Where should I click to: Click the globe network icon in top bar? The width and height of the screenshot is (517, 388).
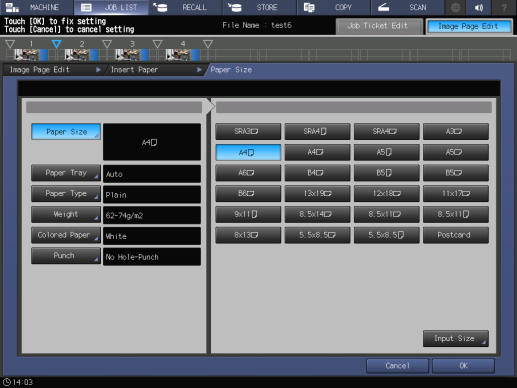455,7
